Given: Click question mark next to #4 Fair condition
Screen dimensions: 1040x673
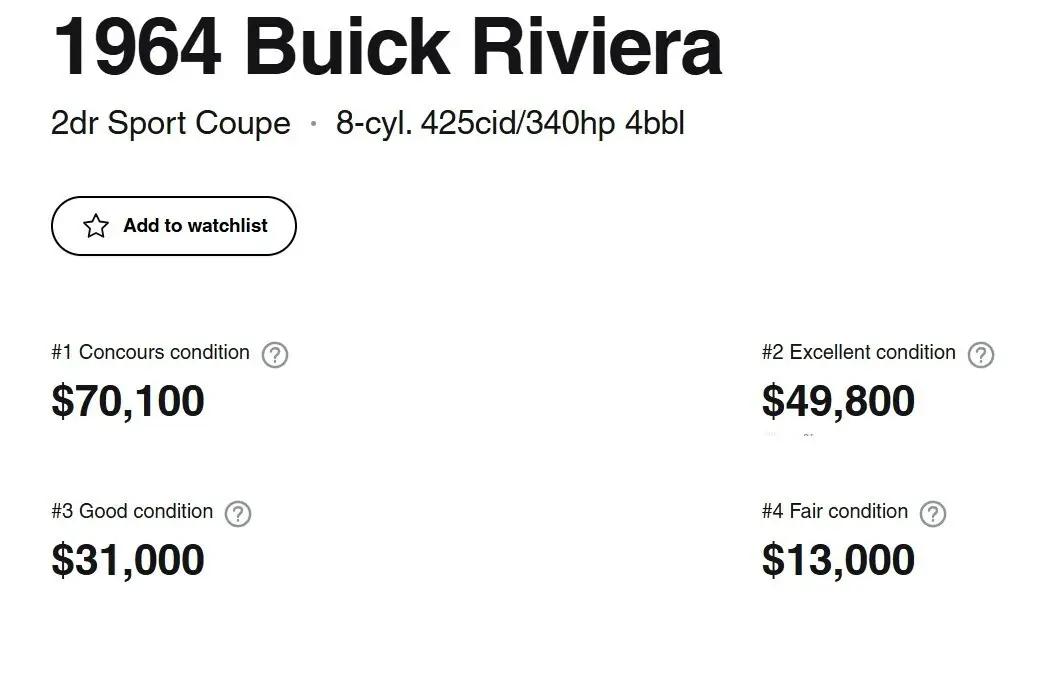Looking at the screenshot, I should pyautogui.click(x=933, y=514).
